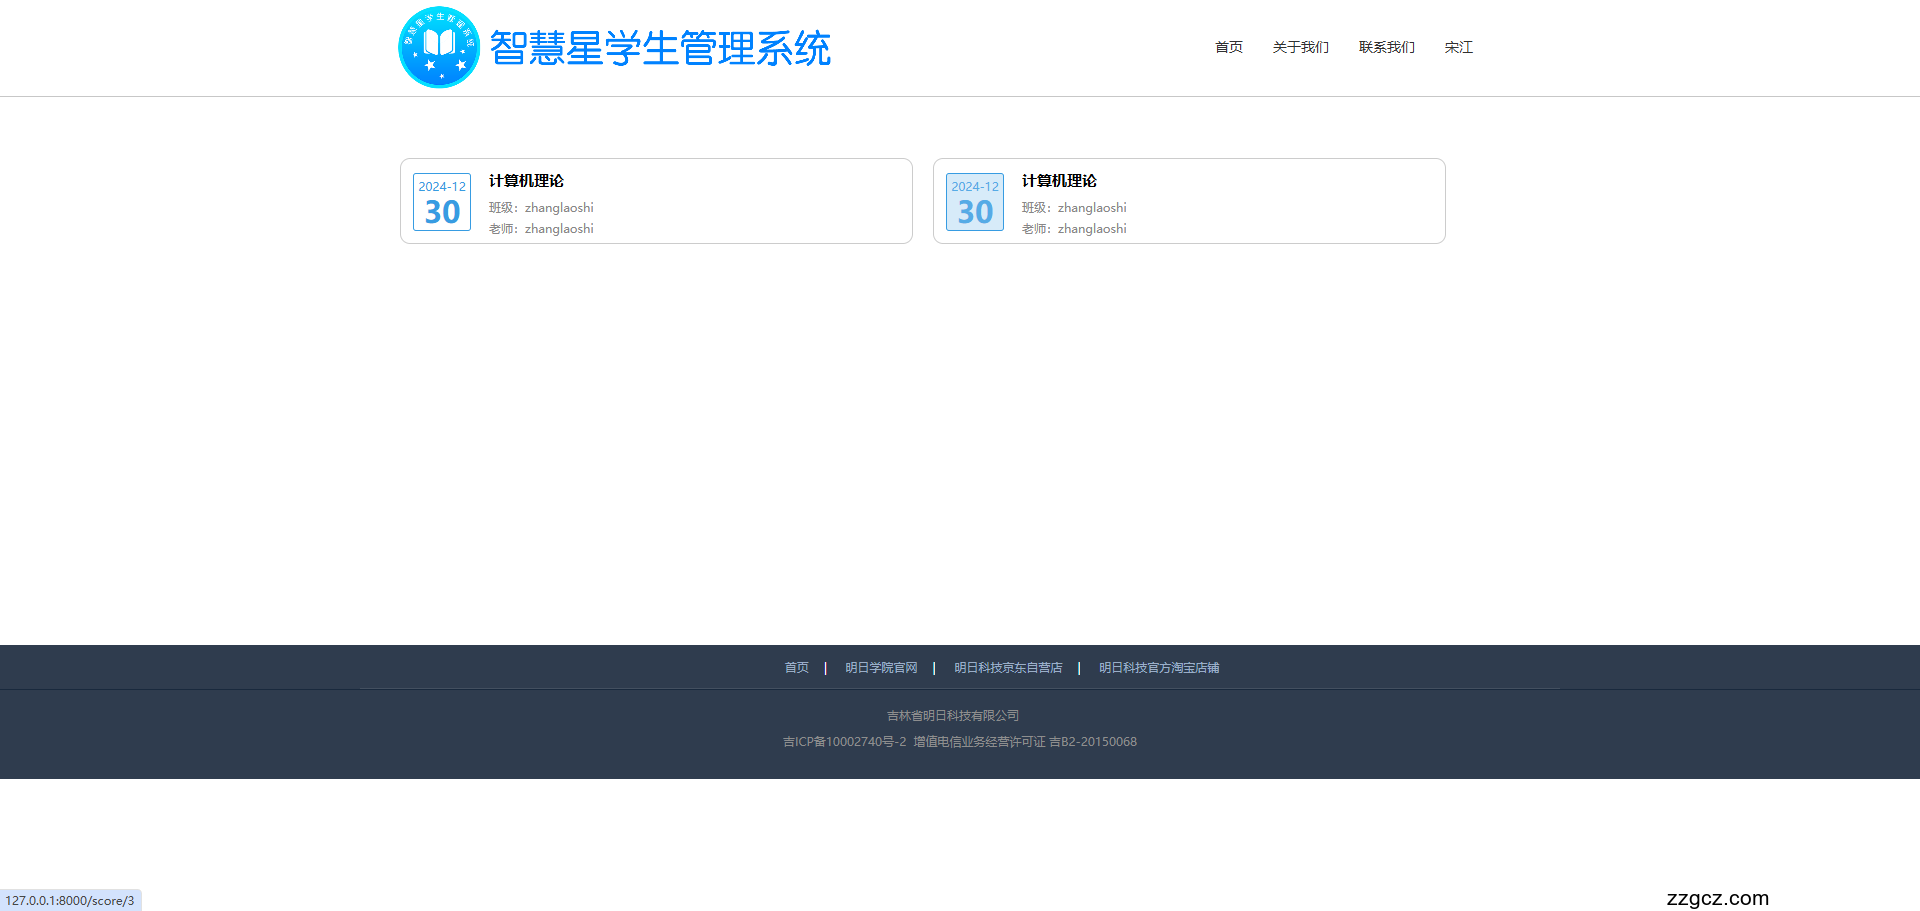Image resolution: width=1920 pixels, height=911 pixels.
Task: Open 联系我们 in the navigation
Action: pyautogui.click(x=1386, y=47)
